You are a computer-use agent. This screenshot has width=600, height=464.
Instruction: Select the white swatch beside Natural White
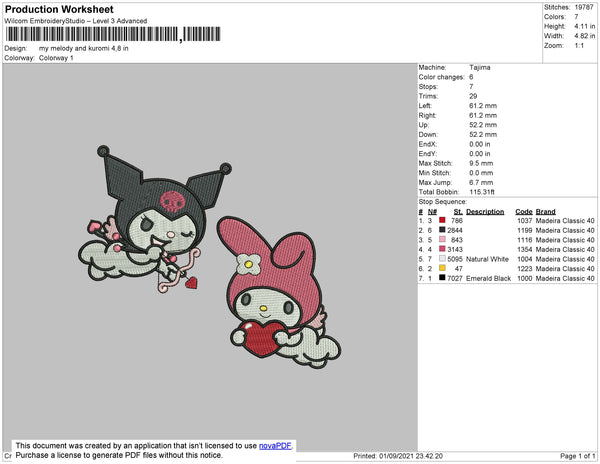442,259
